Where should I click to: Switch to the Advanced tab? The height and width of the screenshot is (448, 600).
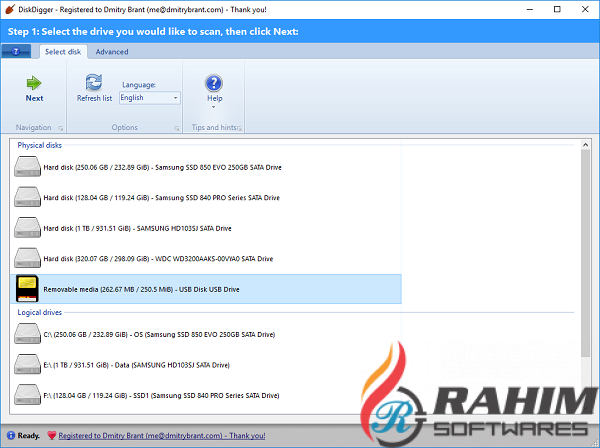(112, 52)
